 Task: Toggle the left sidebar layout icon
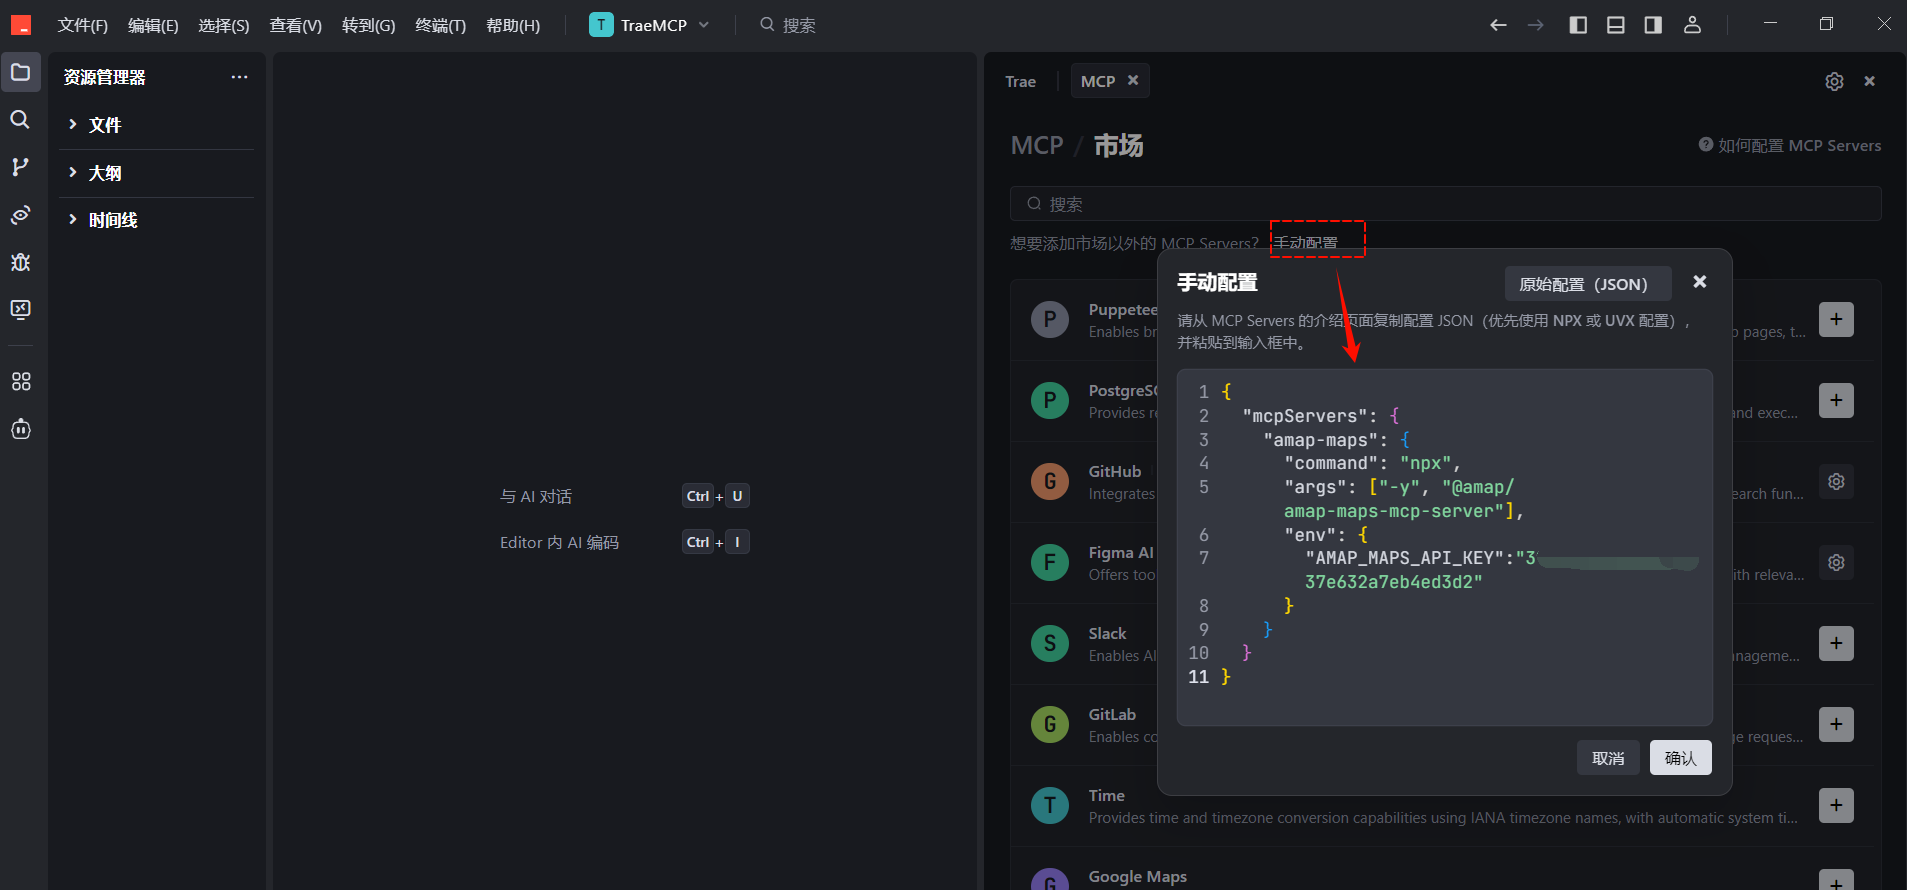point(1578,25)
